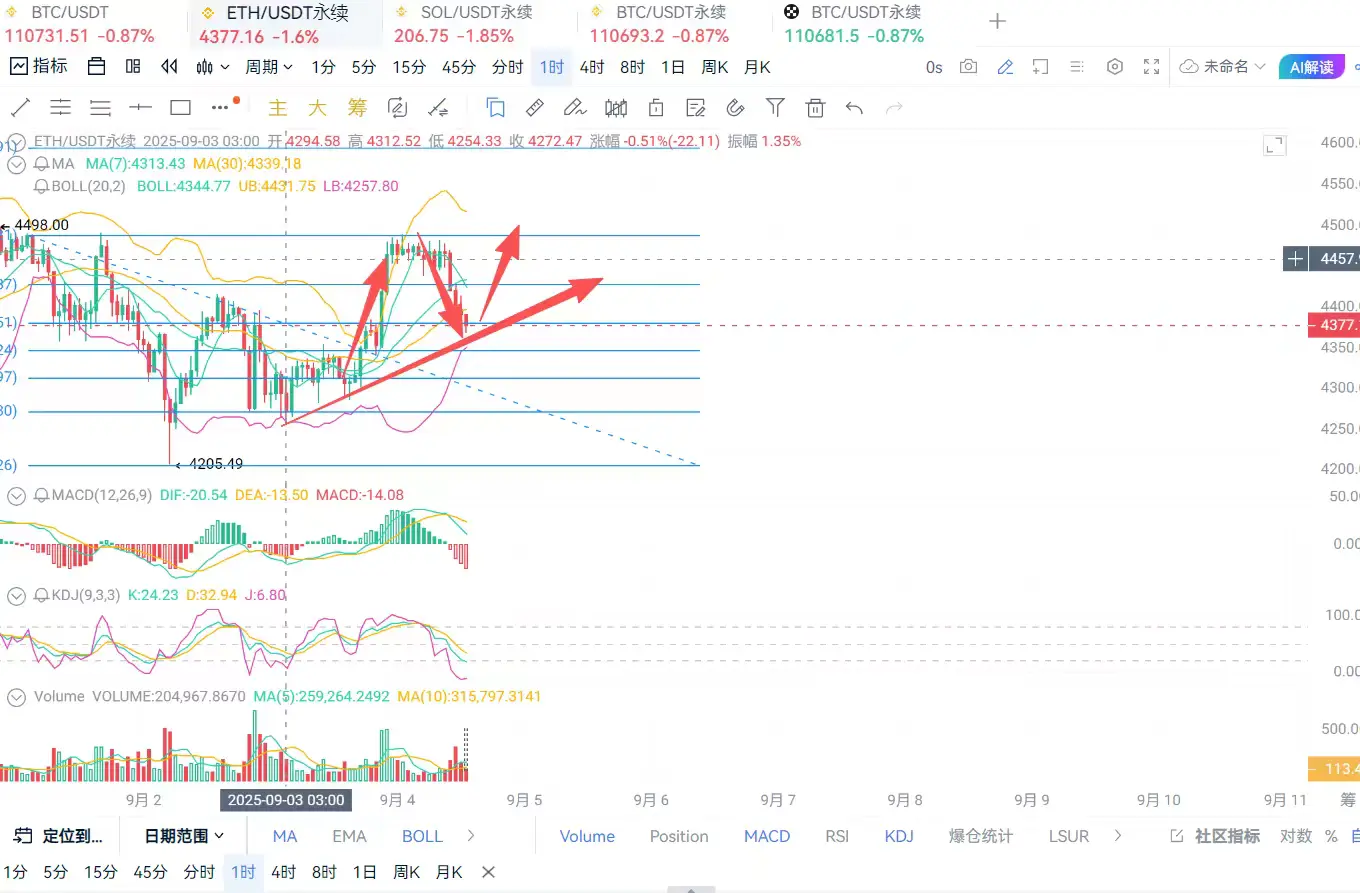
Task: Collapse the MACD panel chevron
Action: (16, 495)
